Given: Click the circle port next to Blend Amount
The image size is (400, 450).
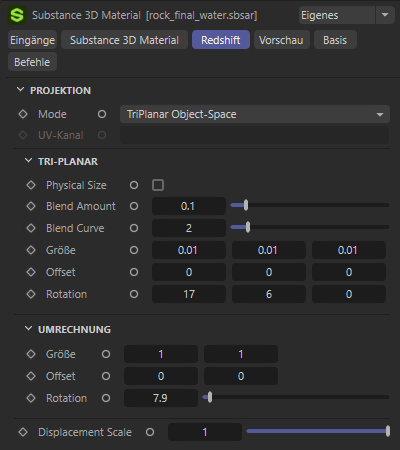Looking at the screenshot, I should pos(134,206).
